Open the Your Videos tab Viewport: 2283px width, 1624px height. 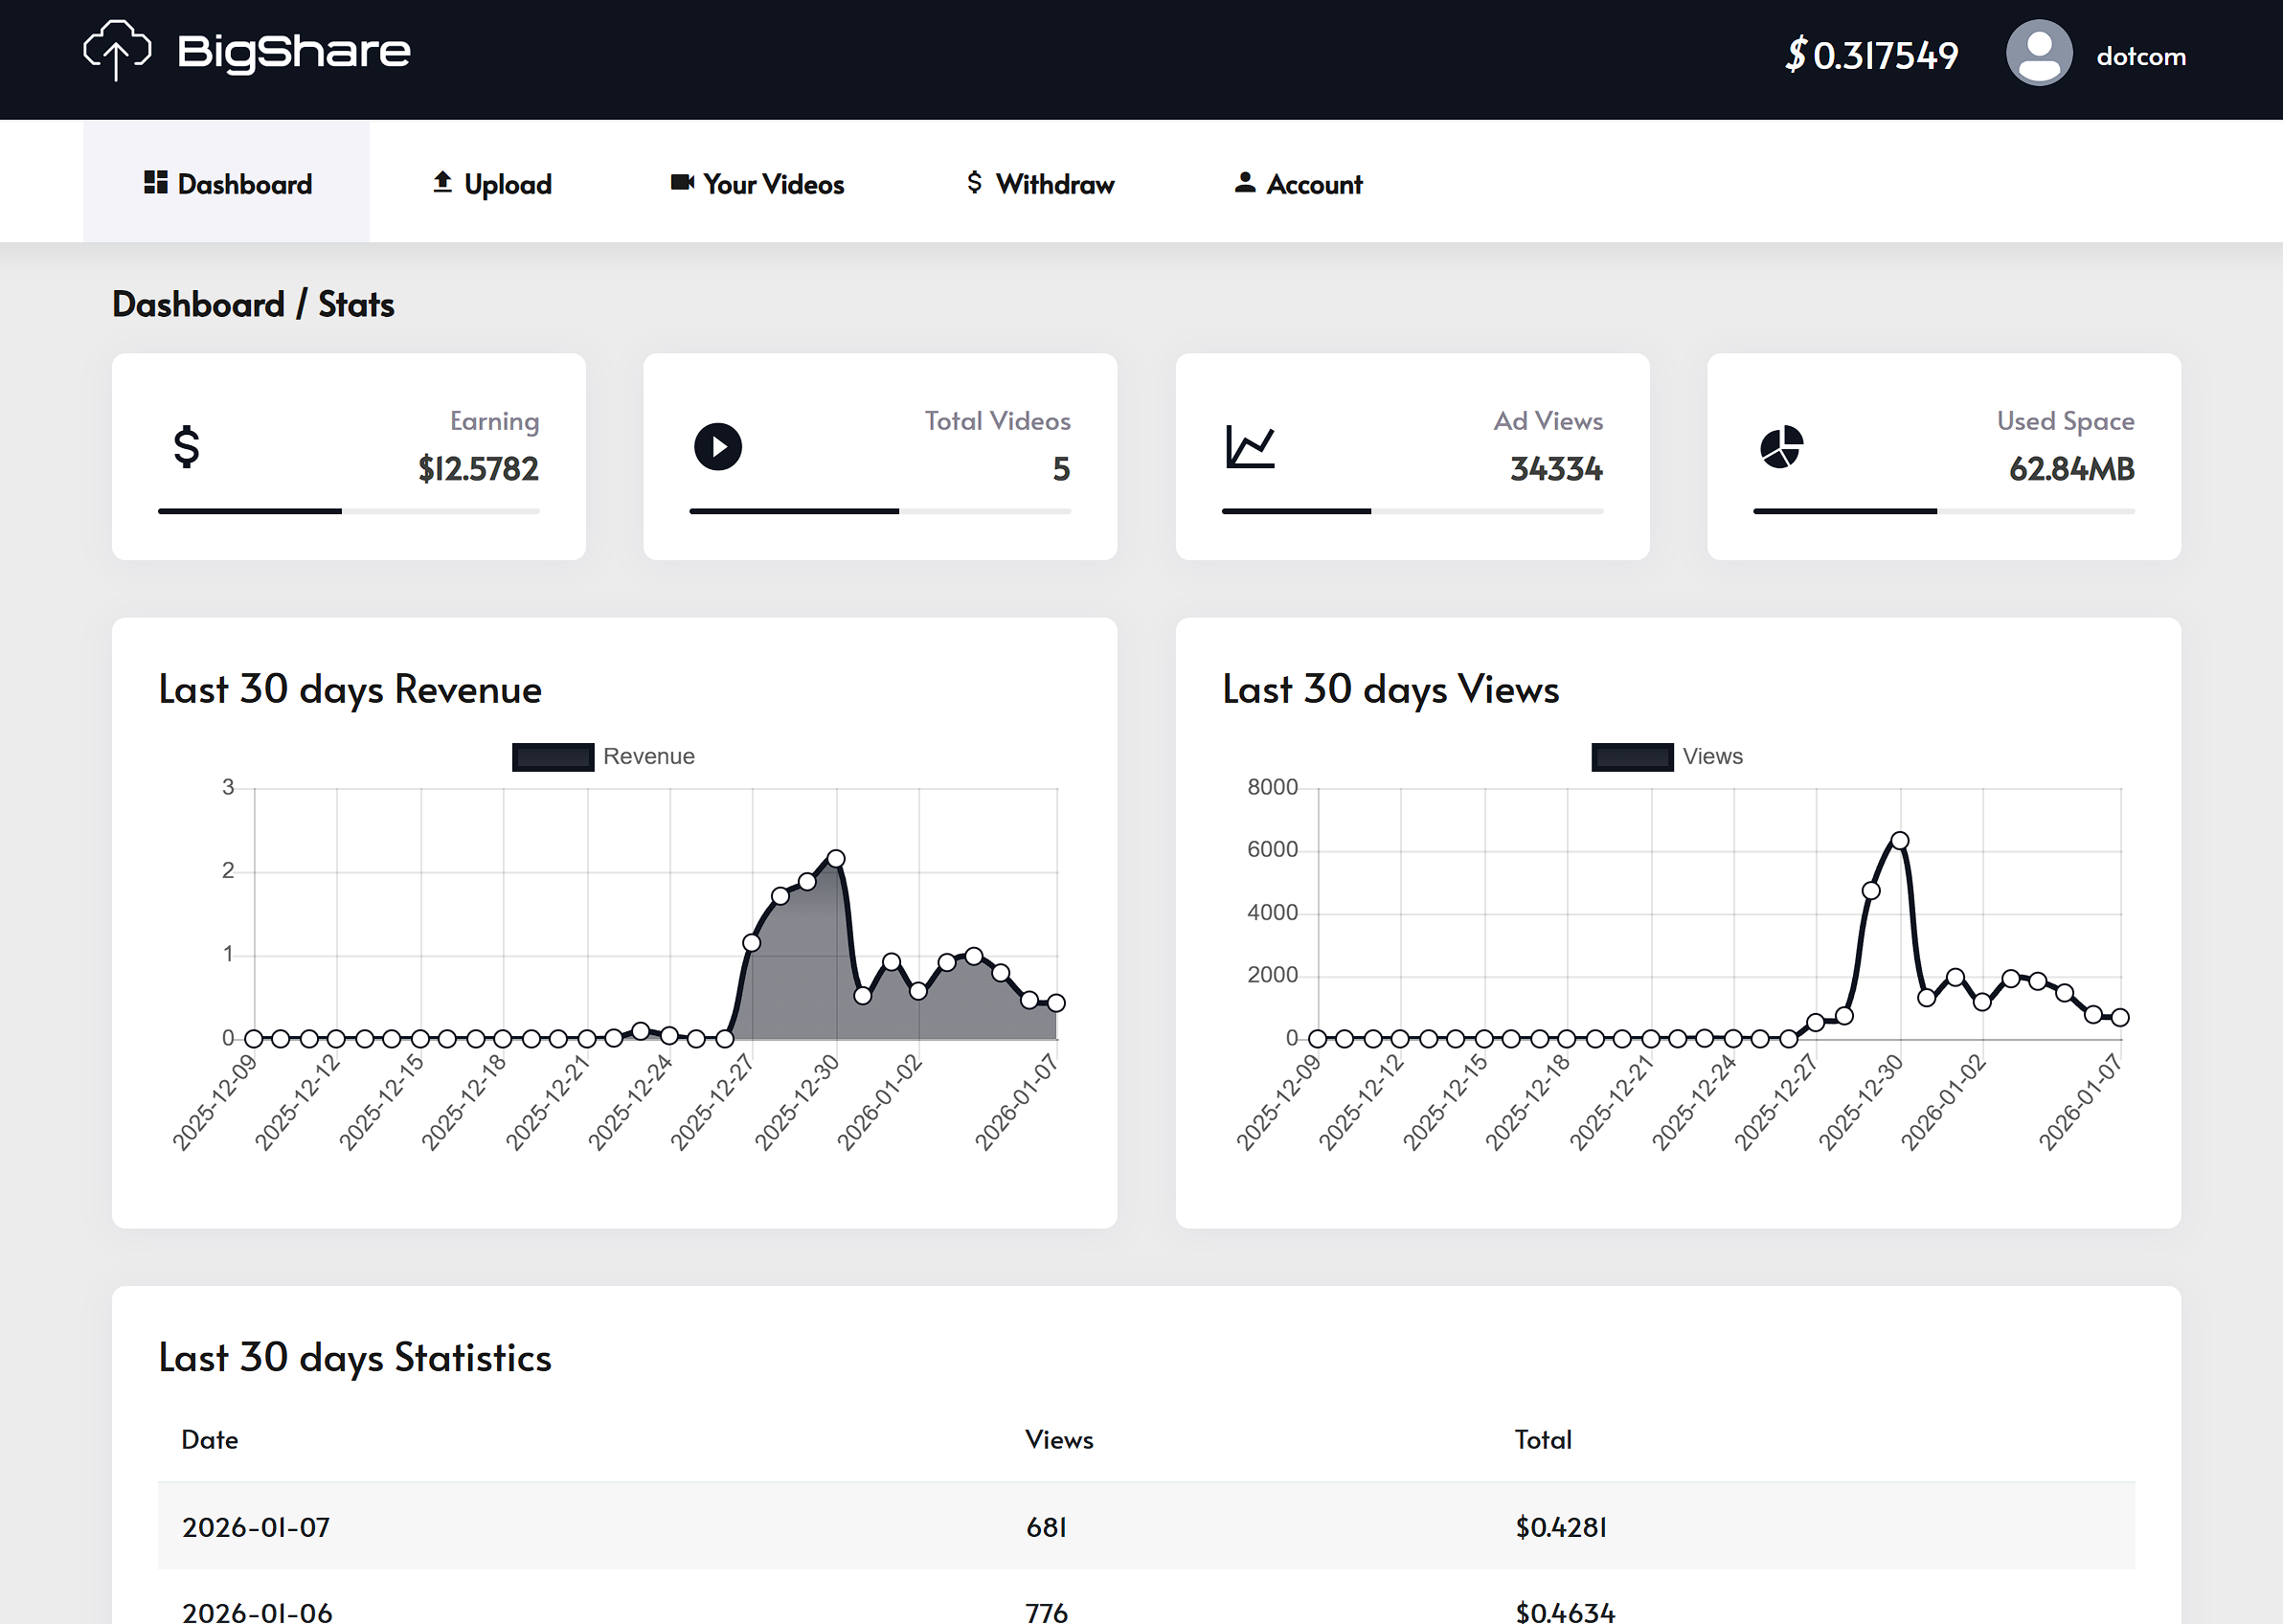pos(757,184)
